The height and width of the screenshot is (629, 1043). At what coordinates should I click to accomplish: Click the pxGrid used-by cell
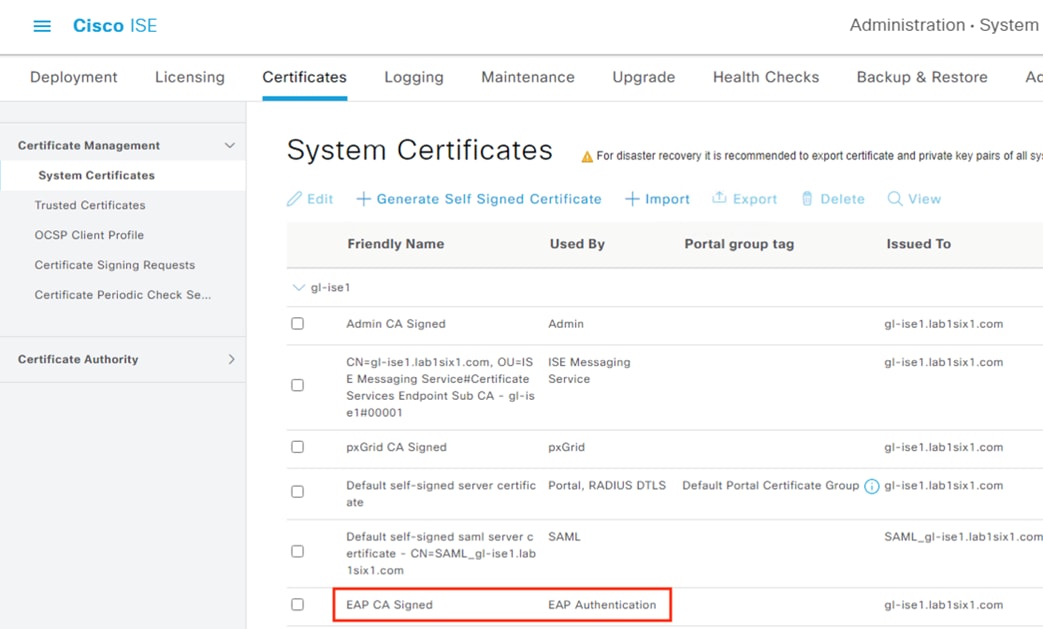(x=567, y=447)
